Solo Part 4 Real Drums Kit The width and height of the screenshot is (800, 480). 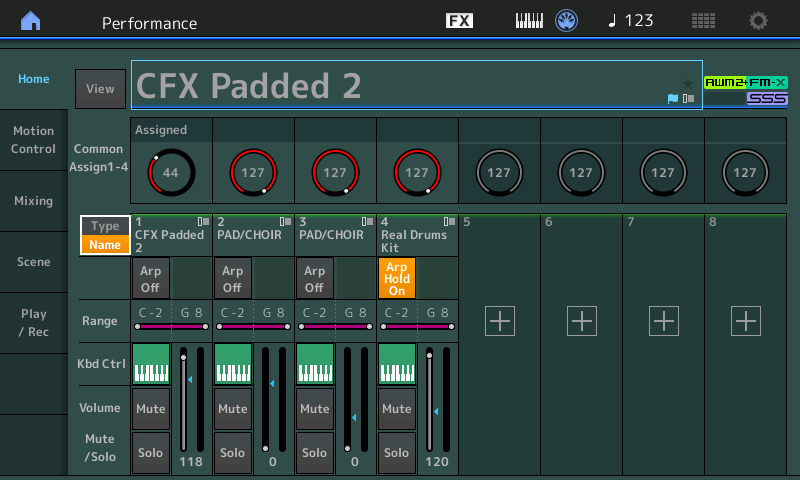(397, 452)
